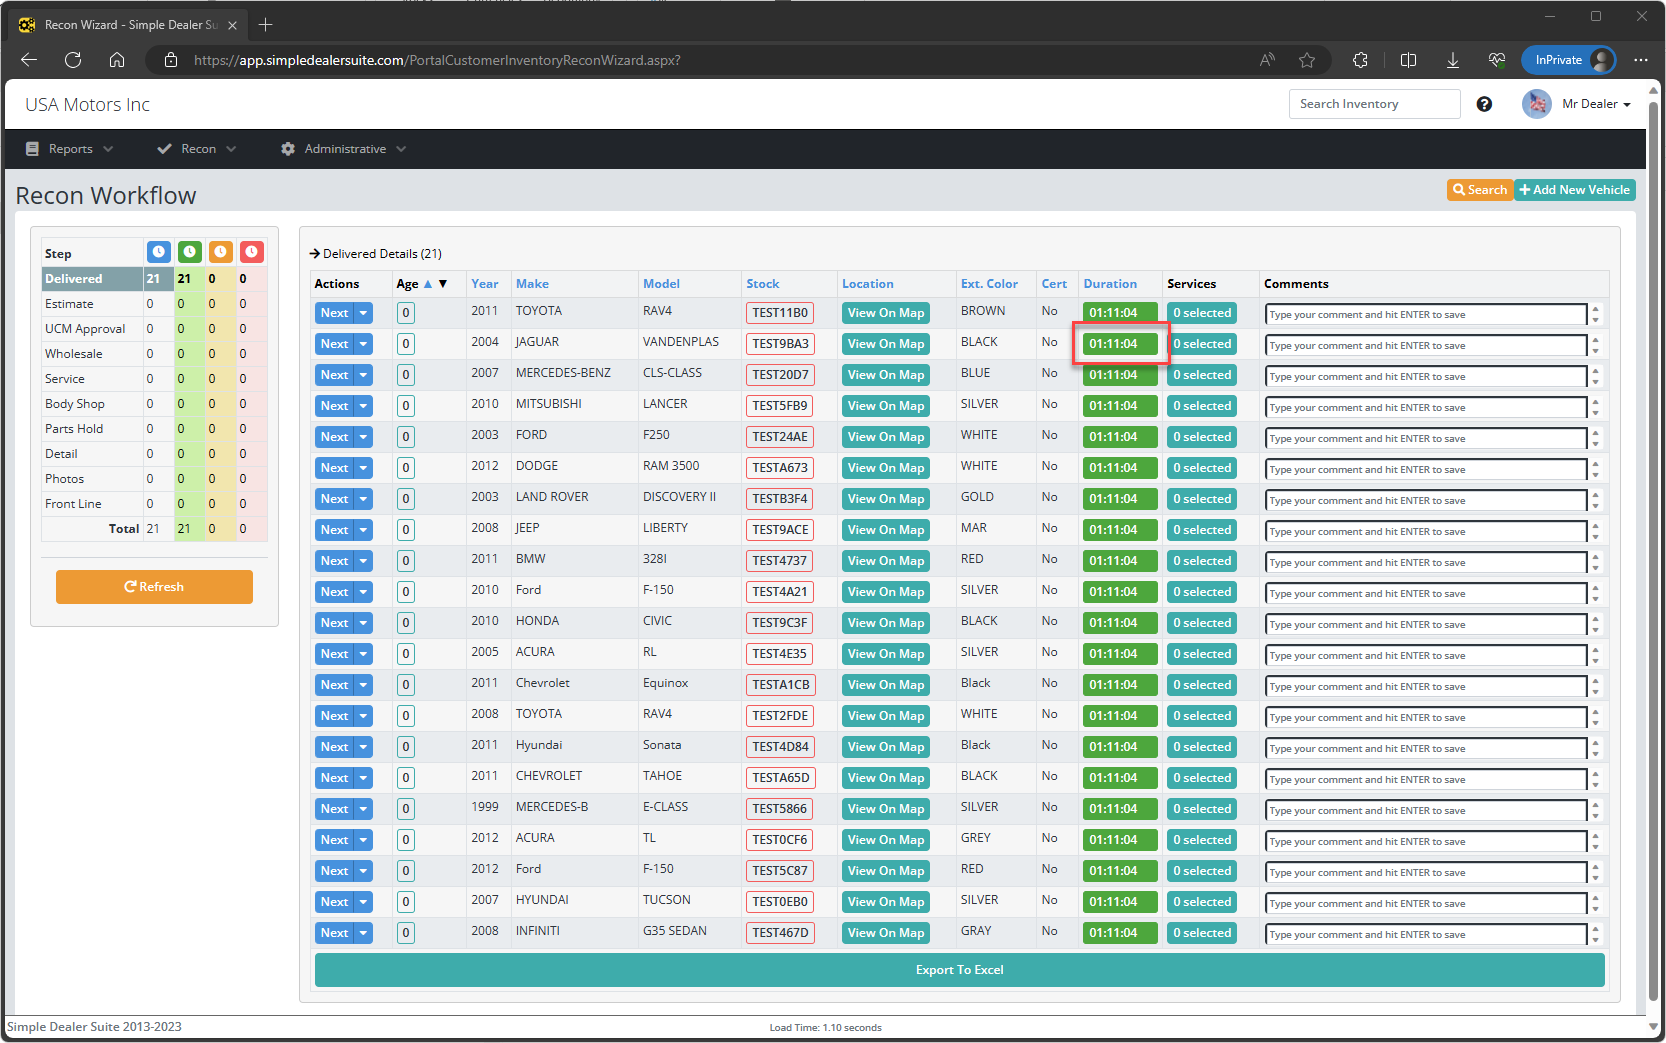This screenshot has height=1043, width=1666.
Task: Click the blue clock icon in Step header
Action: pyautogui.click(x=158, y=252)
